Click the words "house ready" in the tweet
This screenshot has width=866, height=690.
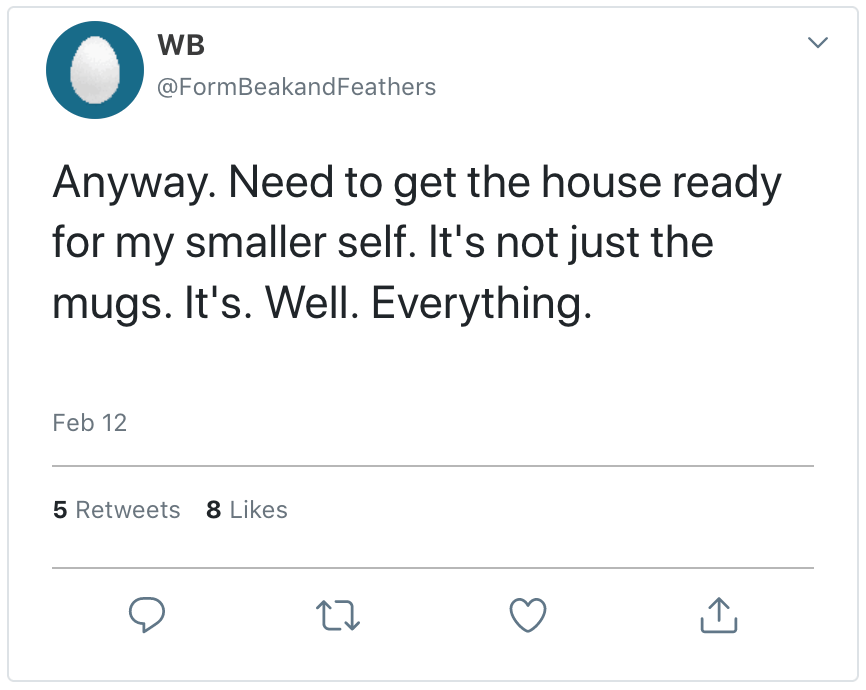pyautogui.click(x=660, y=184)
